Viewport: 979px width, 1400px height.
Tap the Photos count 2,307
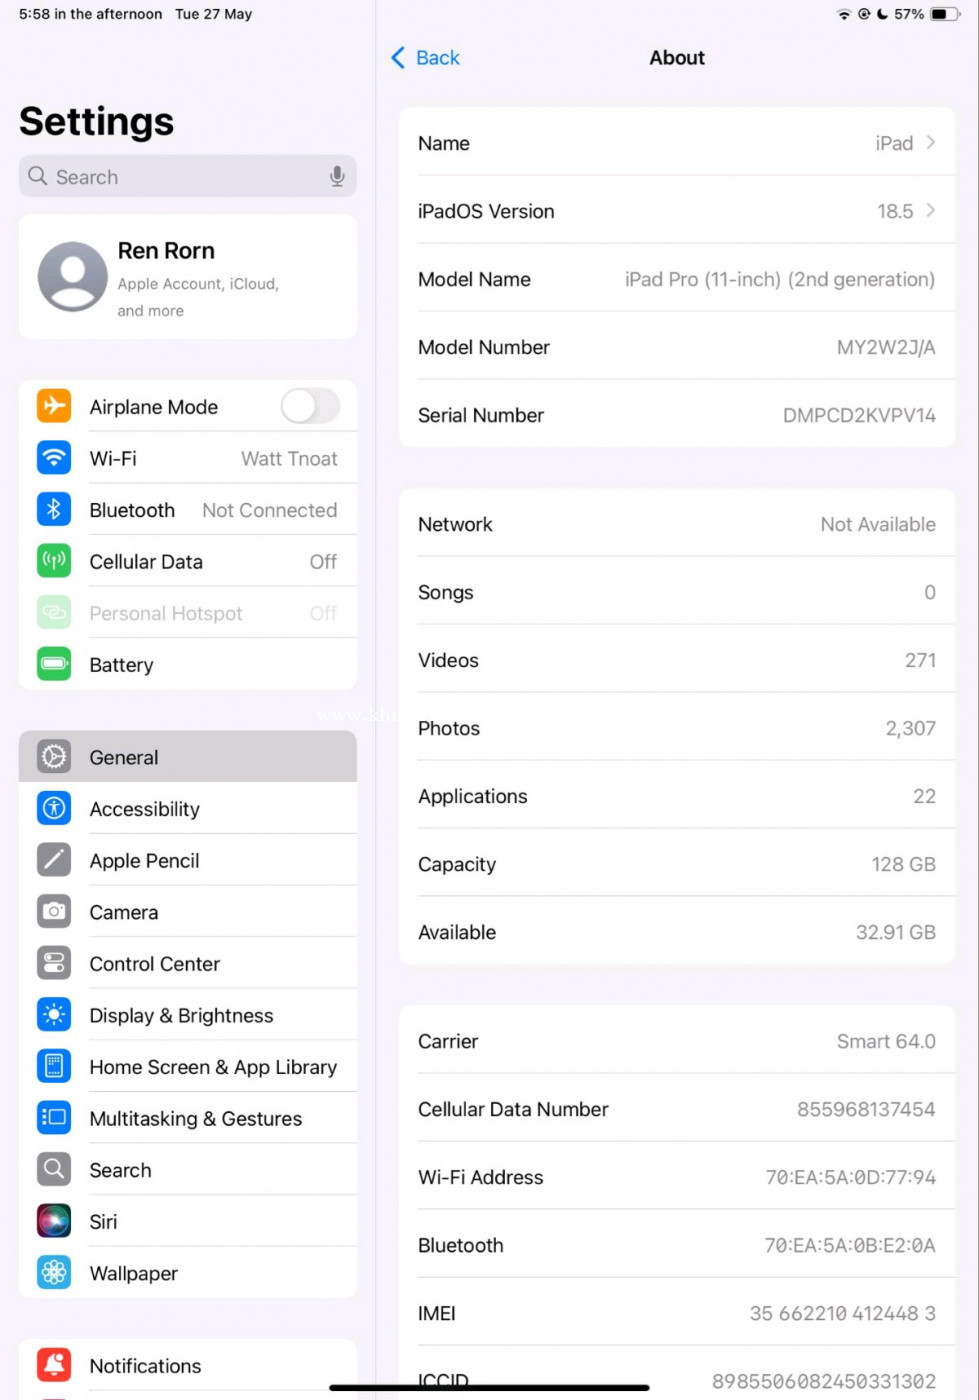click(910, 728)
